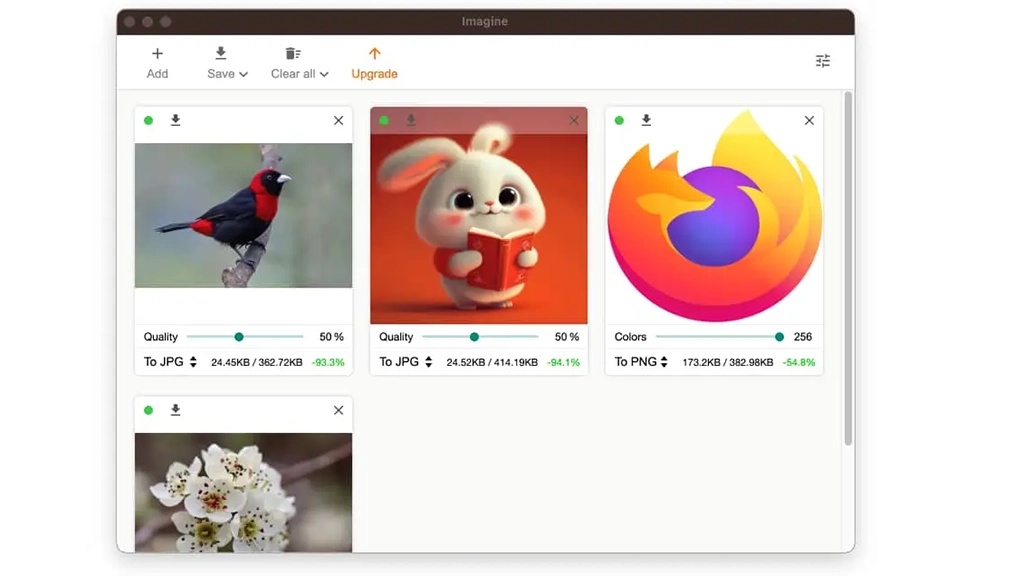Screen dimensions: 1024x576
Task: Open the Save dropdown menu
Action: coord(227,73)
